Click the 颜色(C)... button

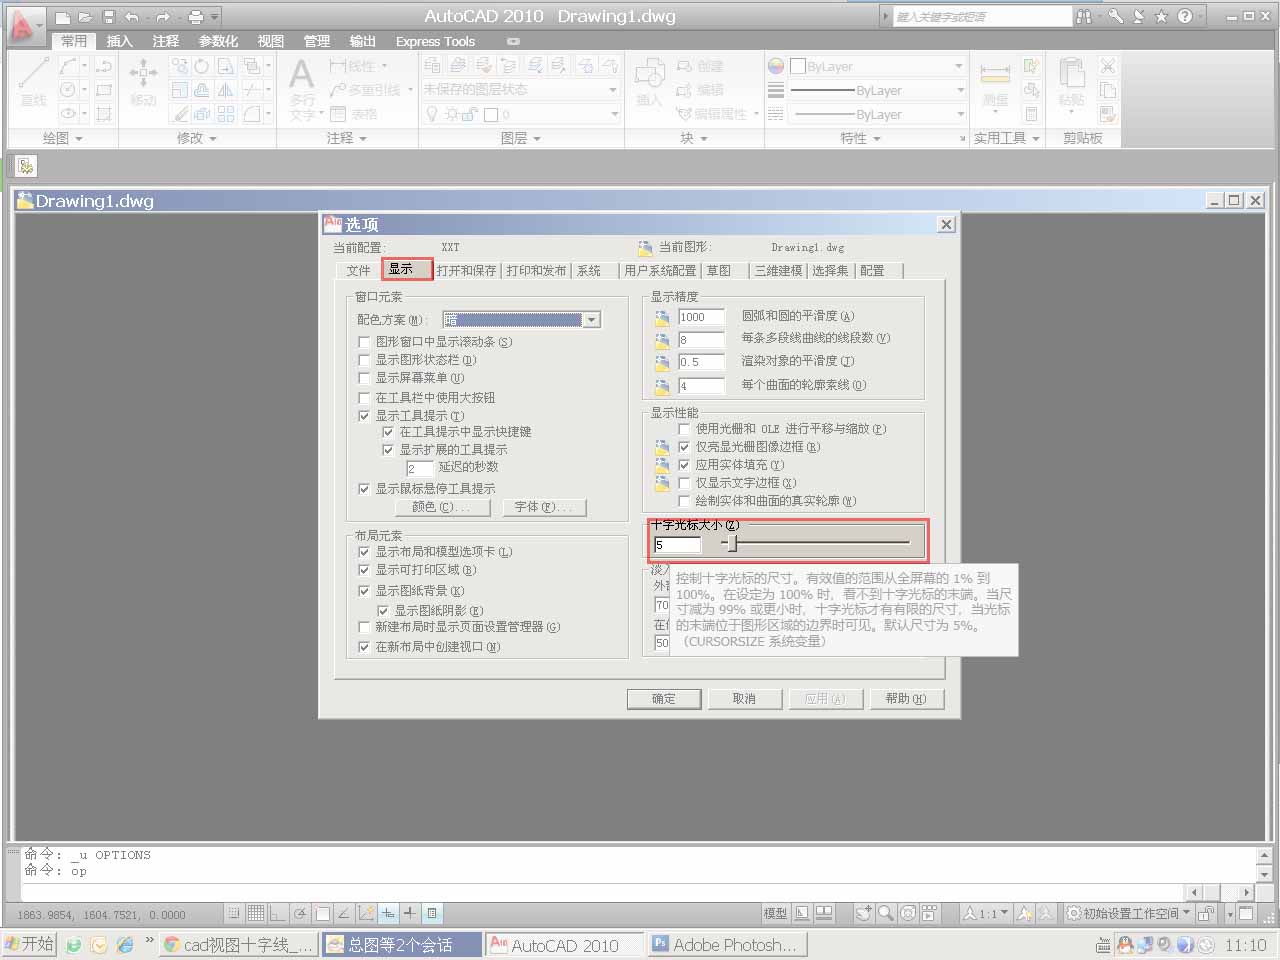point(441,507)
